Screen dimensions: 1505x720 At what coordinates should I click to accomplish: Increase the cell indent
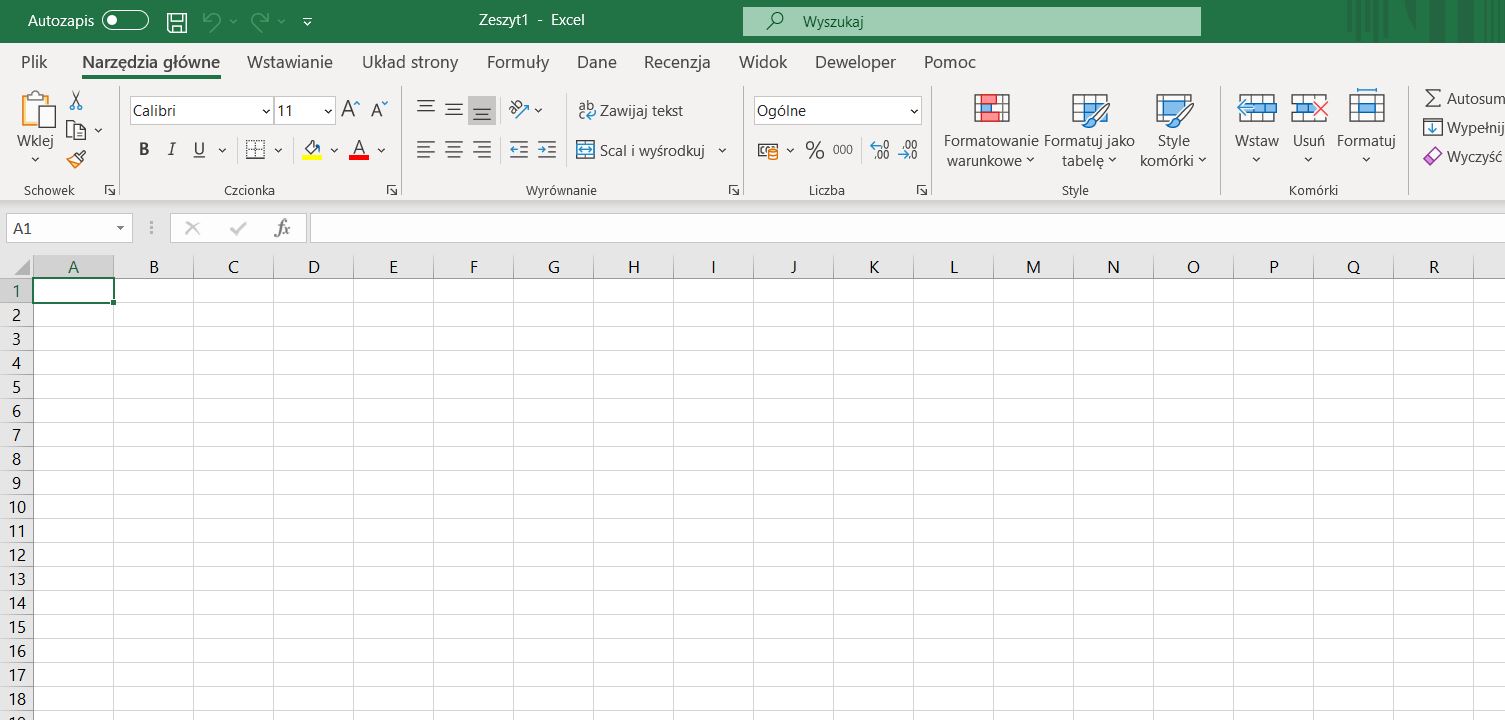point(547,150)
